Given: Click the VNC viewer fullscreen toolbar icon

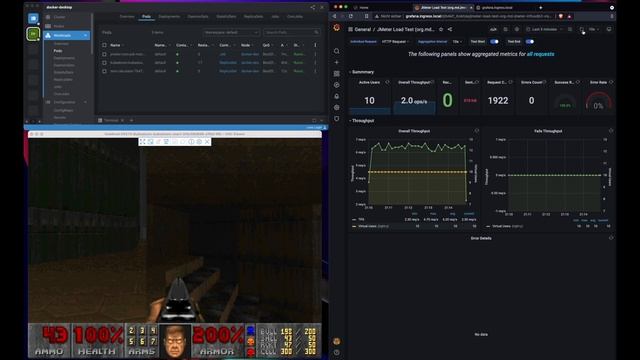Looking at the screenshot, I should tap(142, 142).
